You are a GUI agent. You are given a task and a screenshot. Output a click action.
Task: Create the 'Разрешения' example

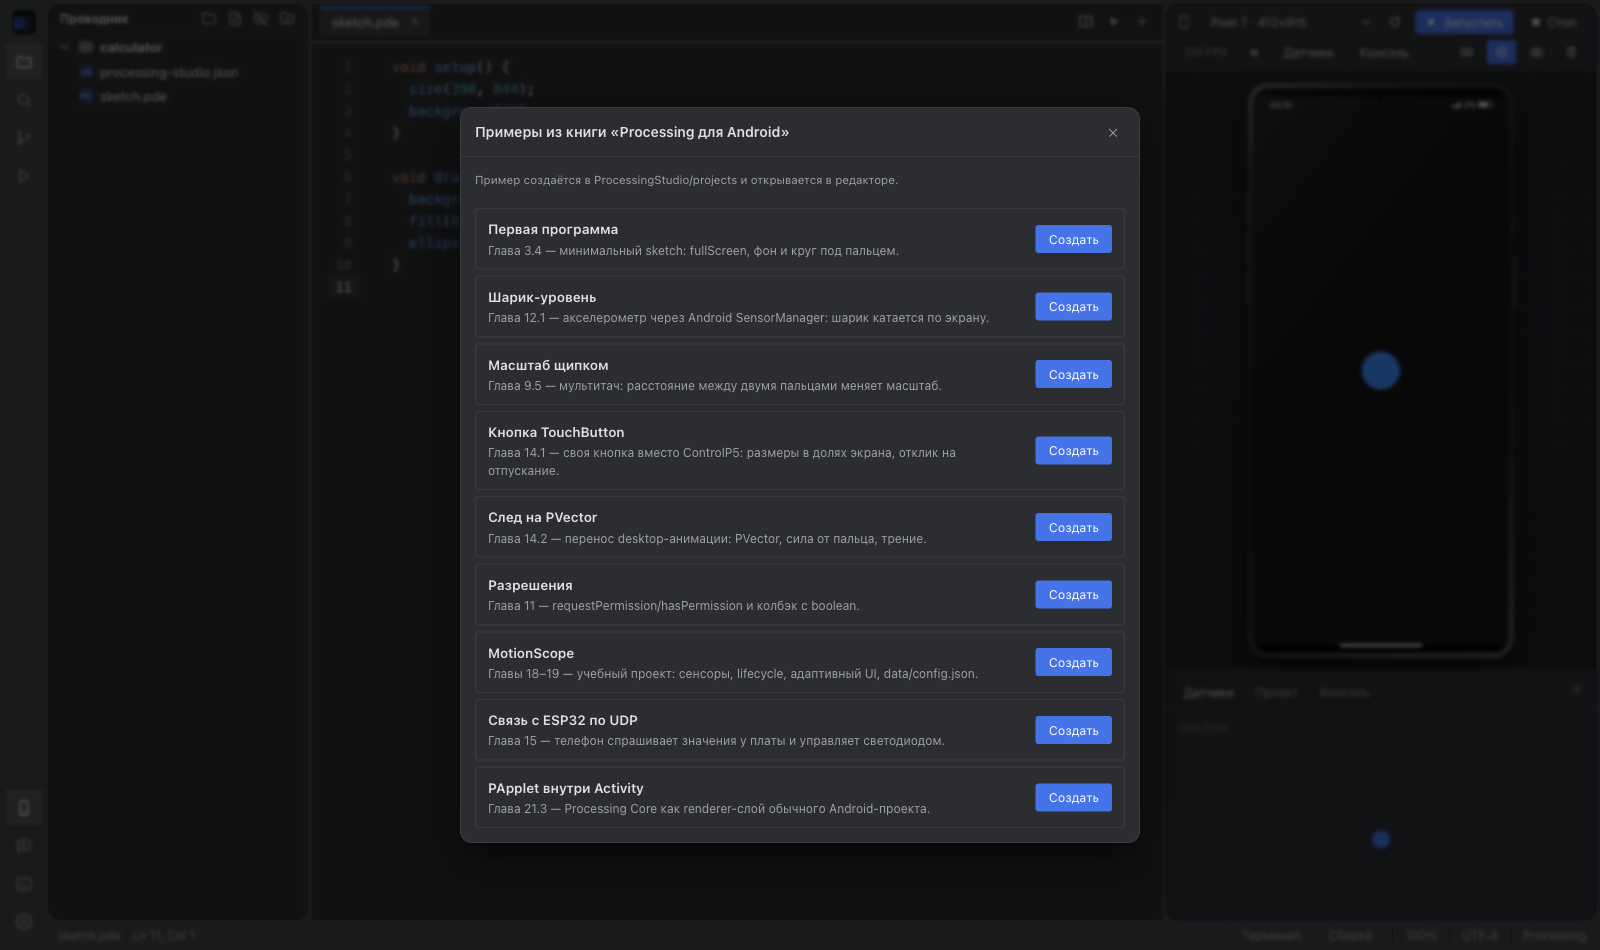1073,595
